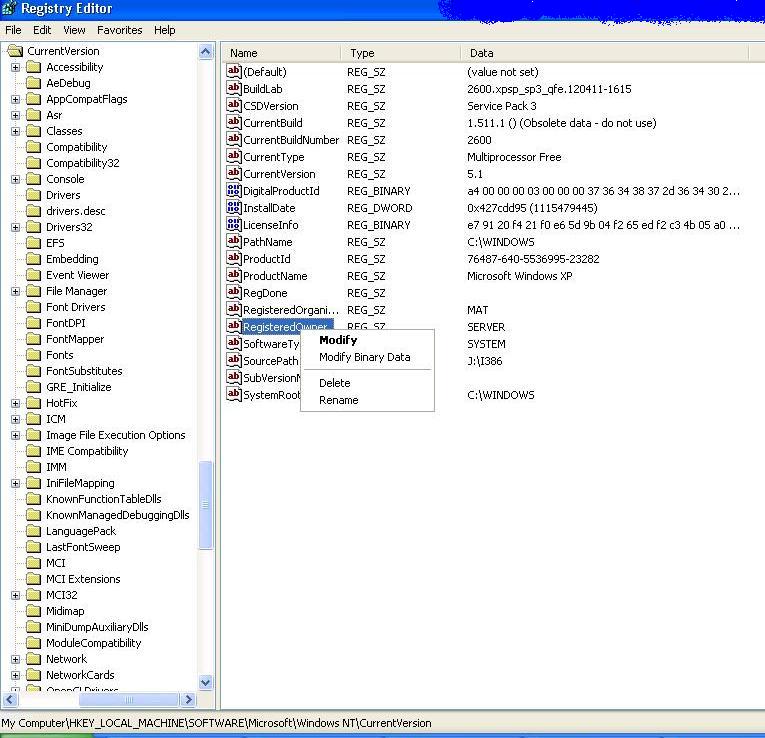Viewport: 765px width, 738px height.
Task: Click the (Default) value icon
Action: tap(234, 71)
